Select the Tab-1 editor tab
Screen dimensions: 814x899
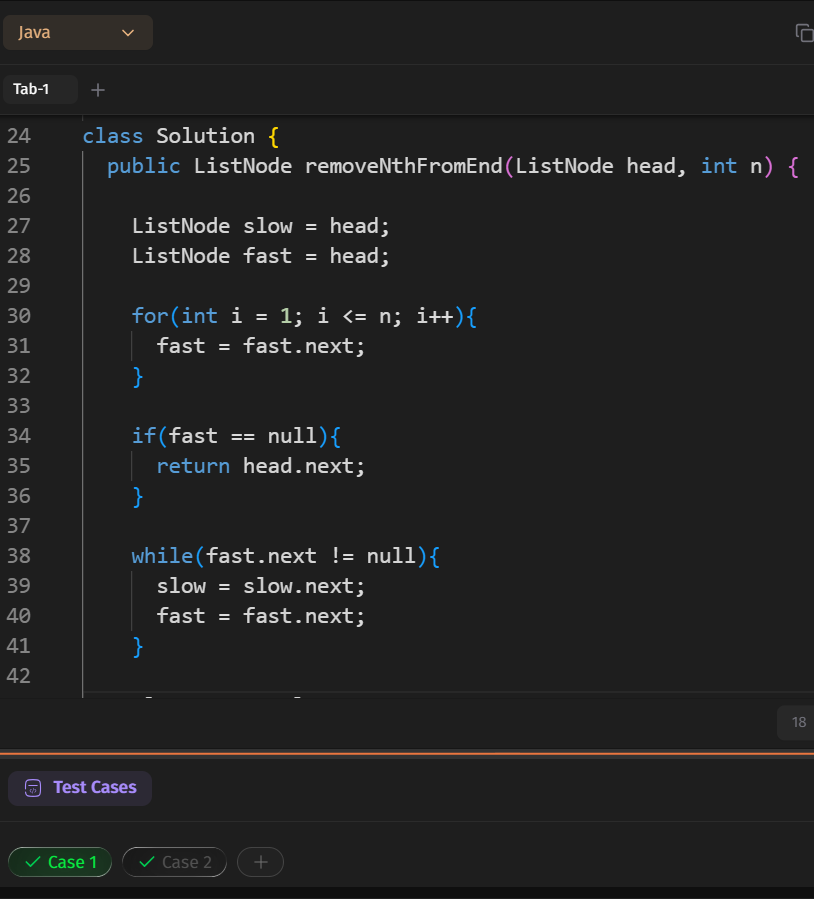pos(40,89)
